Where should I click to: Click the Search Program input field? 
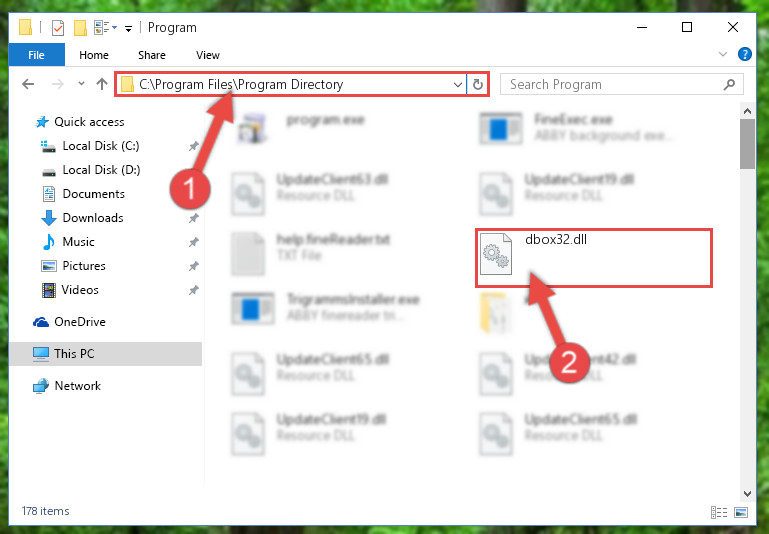pyautogui.click(x=613, y=84)
